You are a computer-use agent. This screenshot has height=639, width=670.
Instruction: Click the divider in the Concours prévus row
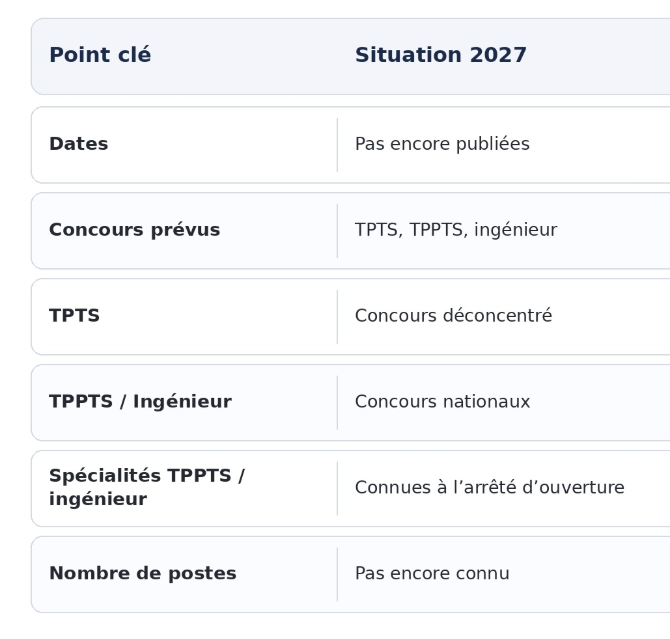337,230
